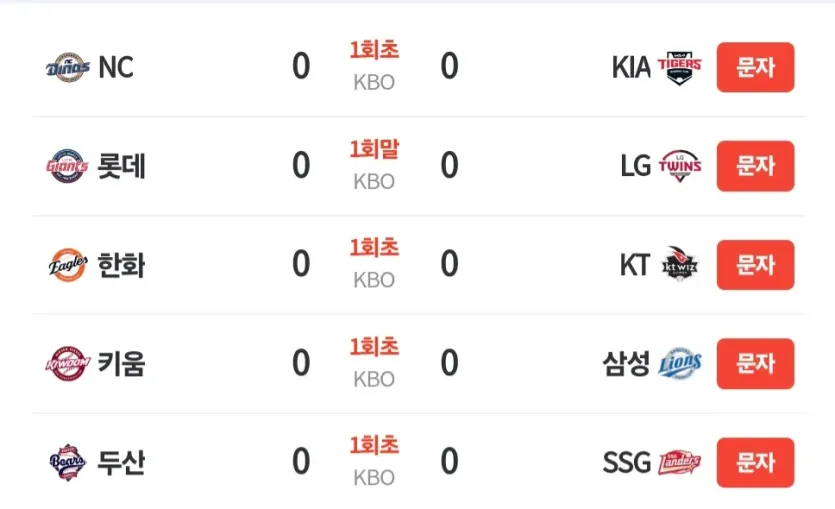Select the 롯데 team name
This screenshot has height=509, width=835.
coord(121,166)
